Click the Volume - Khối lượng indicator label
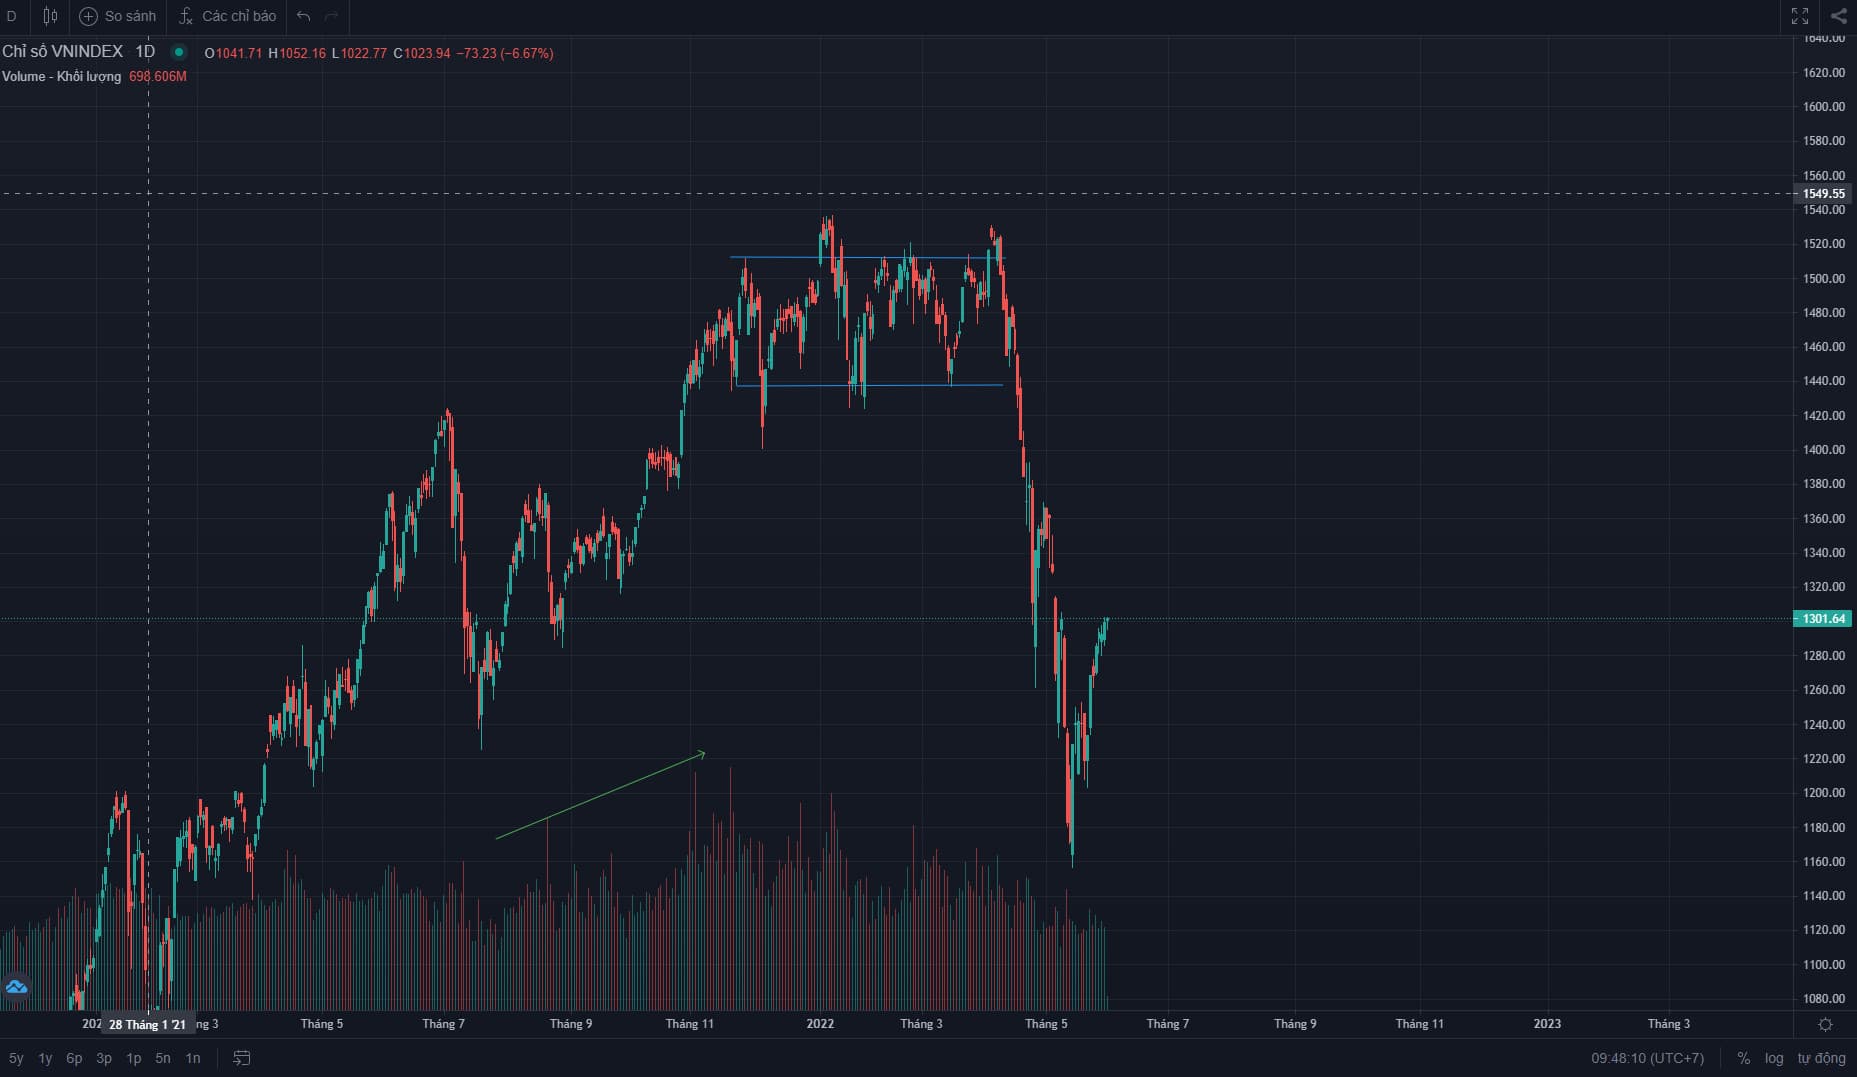This screenshot has width=1857, height=1077. coord(61,76)
